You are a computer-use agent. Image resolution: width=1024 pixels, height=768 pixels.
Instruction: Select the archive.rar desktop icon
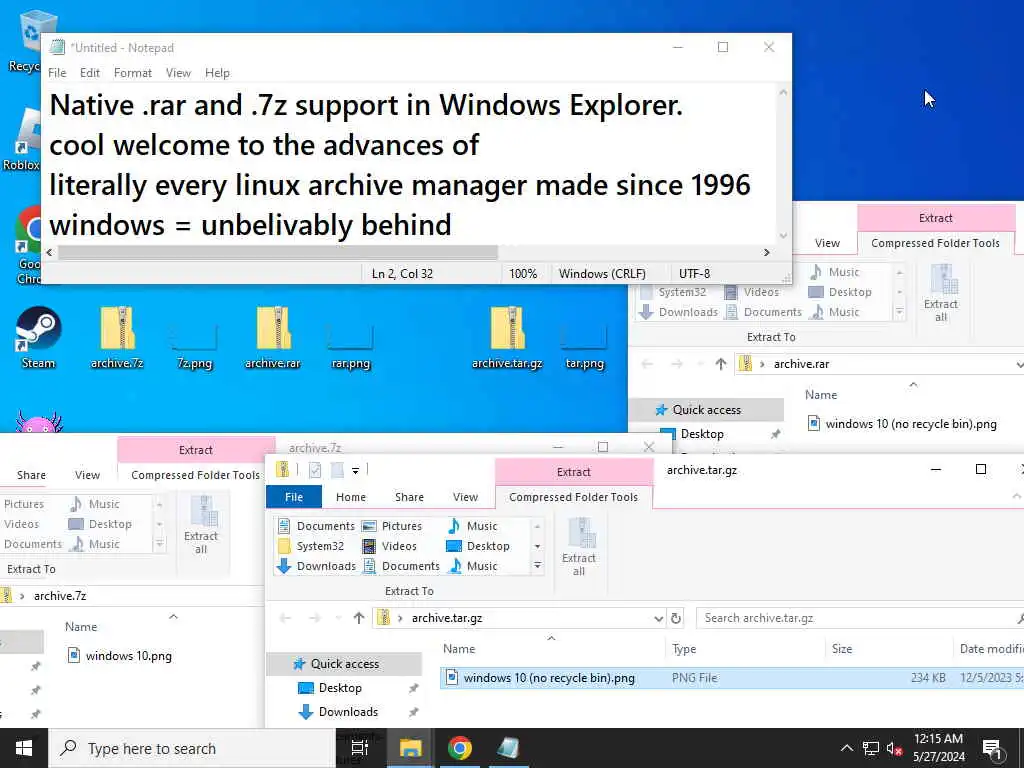pos(273,338)
